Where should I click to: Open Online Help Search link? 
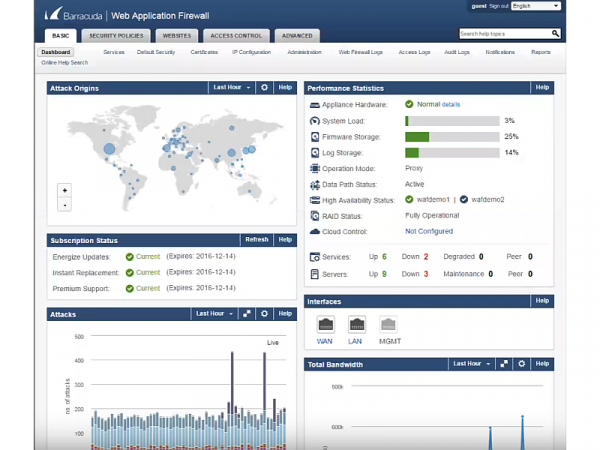click(65, 62)
